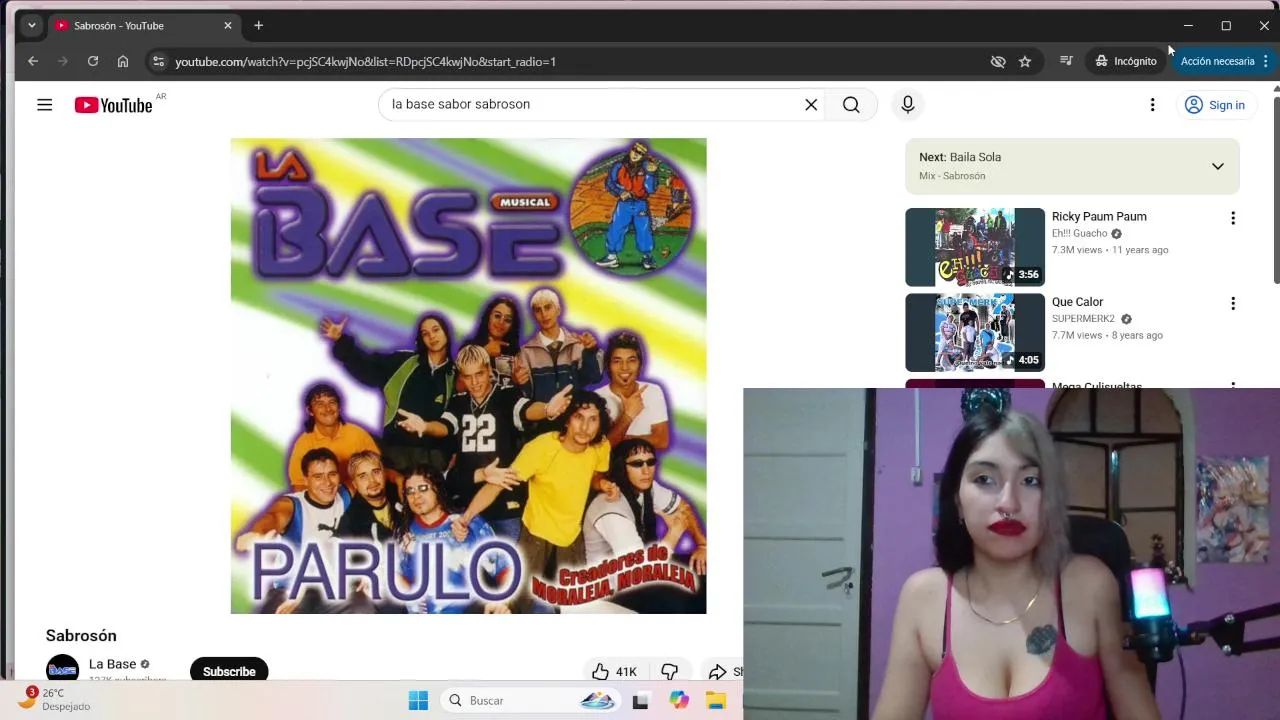Visit the Eh!!! Guacho channel
The width and height of the screenshot is (1280, 720).
pyautogui.click(x=1079, y=233)
